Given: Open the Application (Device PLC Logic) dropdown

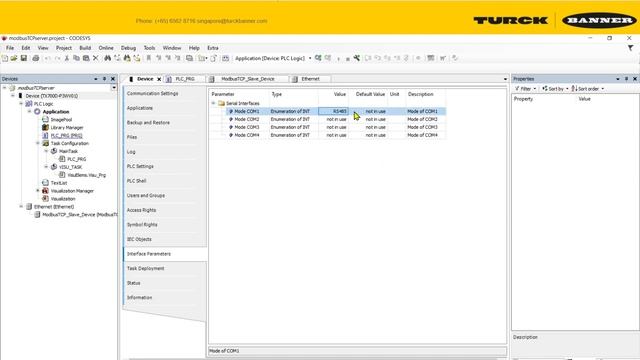Looking at the screenshot, I should [x=310, y=58].
